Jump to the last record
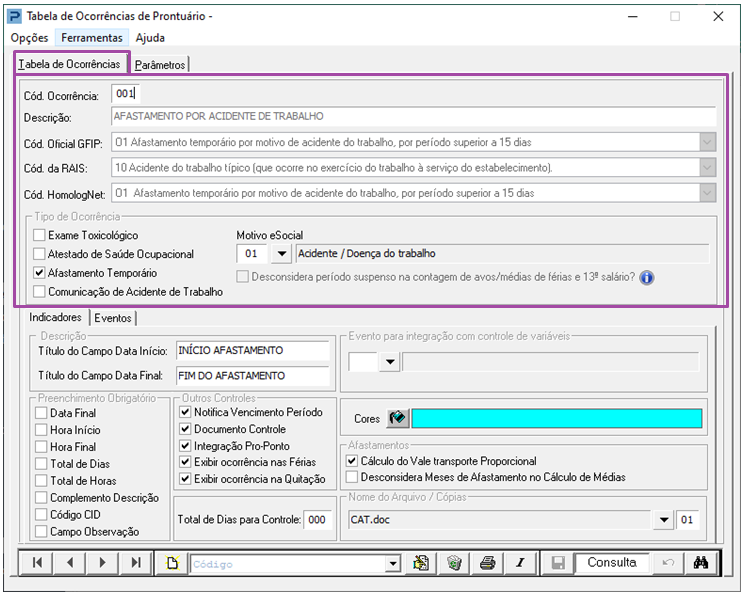This screenshot has height=597, width=744. [135, 563]
